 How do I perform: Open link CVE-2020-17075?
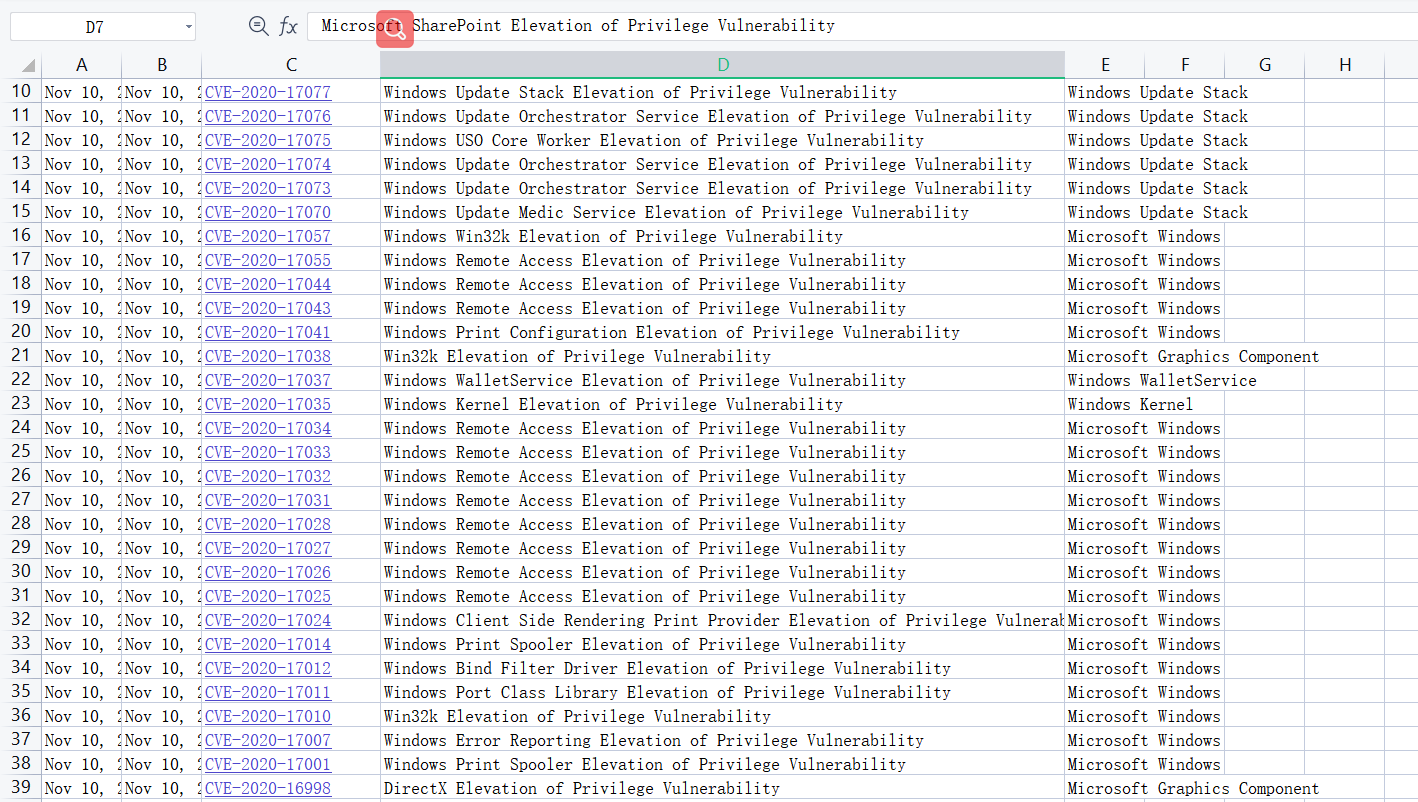(x=268, y=140)
